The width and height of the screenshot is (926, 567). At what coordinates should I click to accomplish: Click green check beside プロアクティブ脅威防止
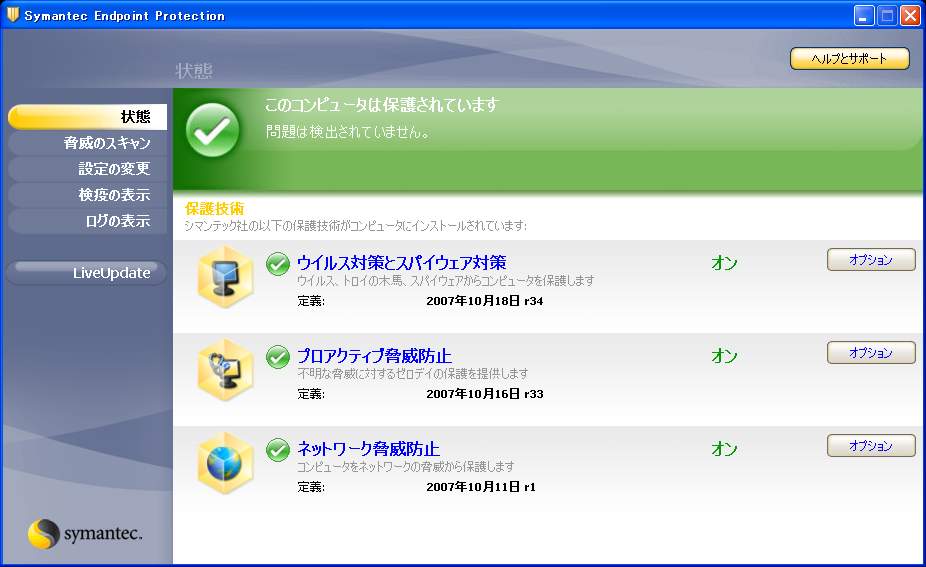[x=278, y=357]
